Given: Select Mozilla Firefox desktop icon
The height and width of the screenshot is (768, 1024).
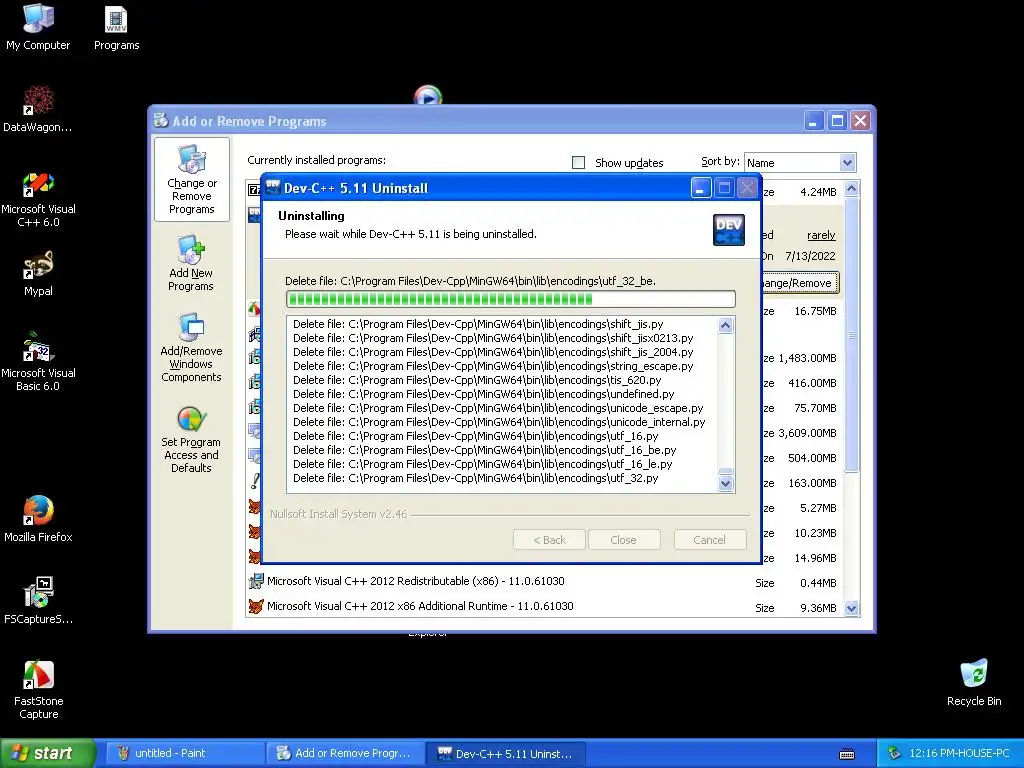Looking at the screenshot, I should click(x=38, y=519).
